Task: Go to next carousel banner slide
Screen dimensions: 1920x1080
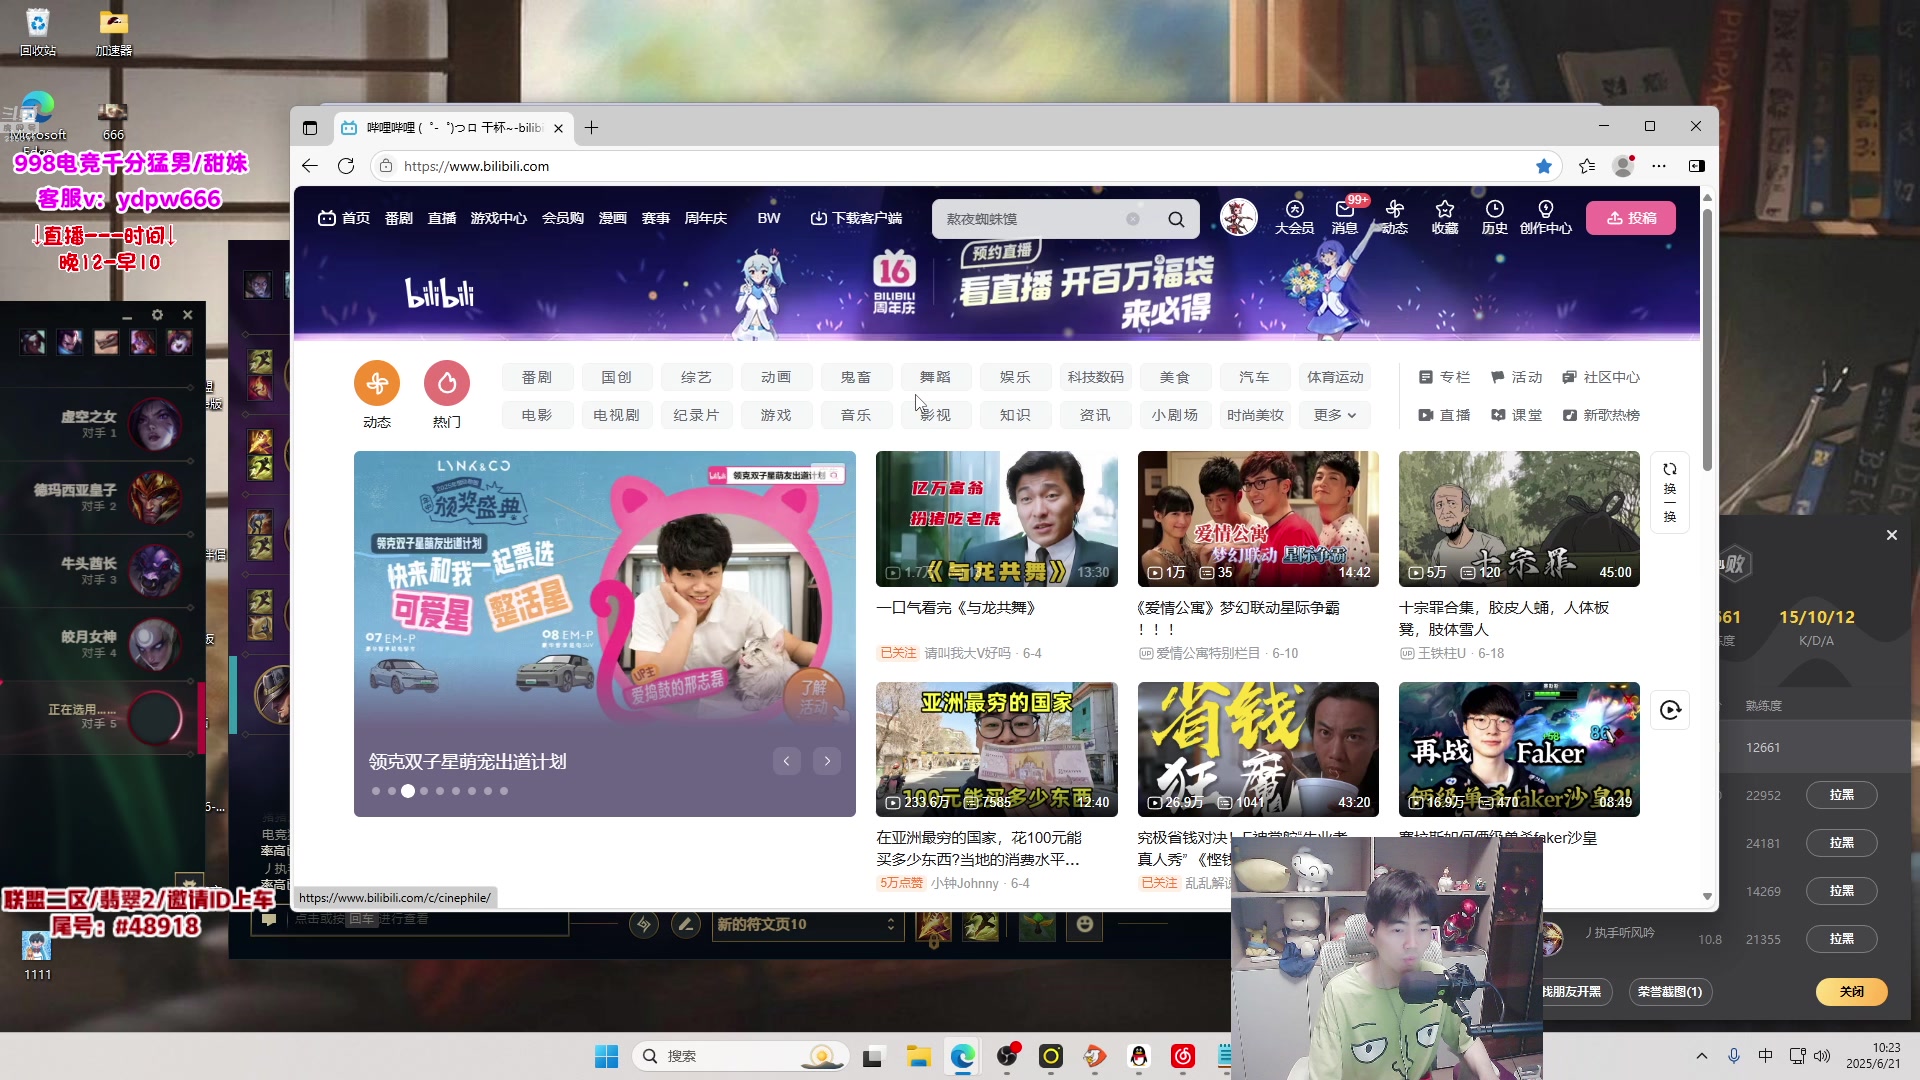Action: [x=827, y=762]
